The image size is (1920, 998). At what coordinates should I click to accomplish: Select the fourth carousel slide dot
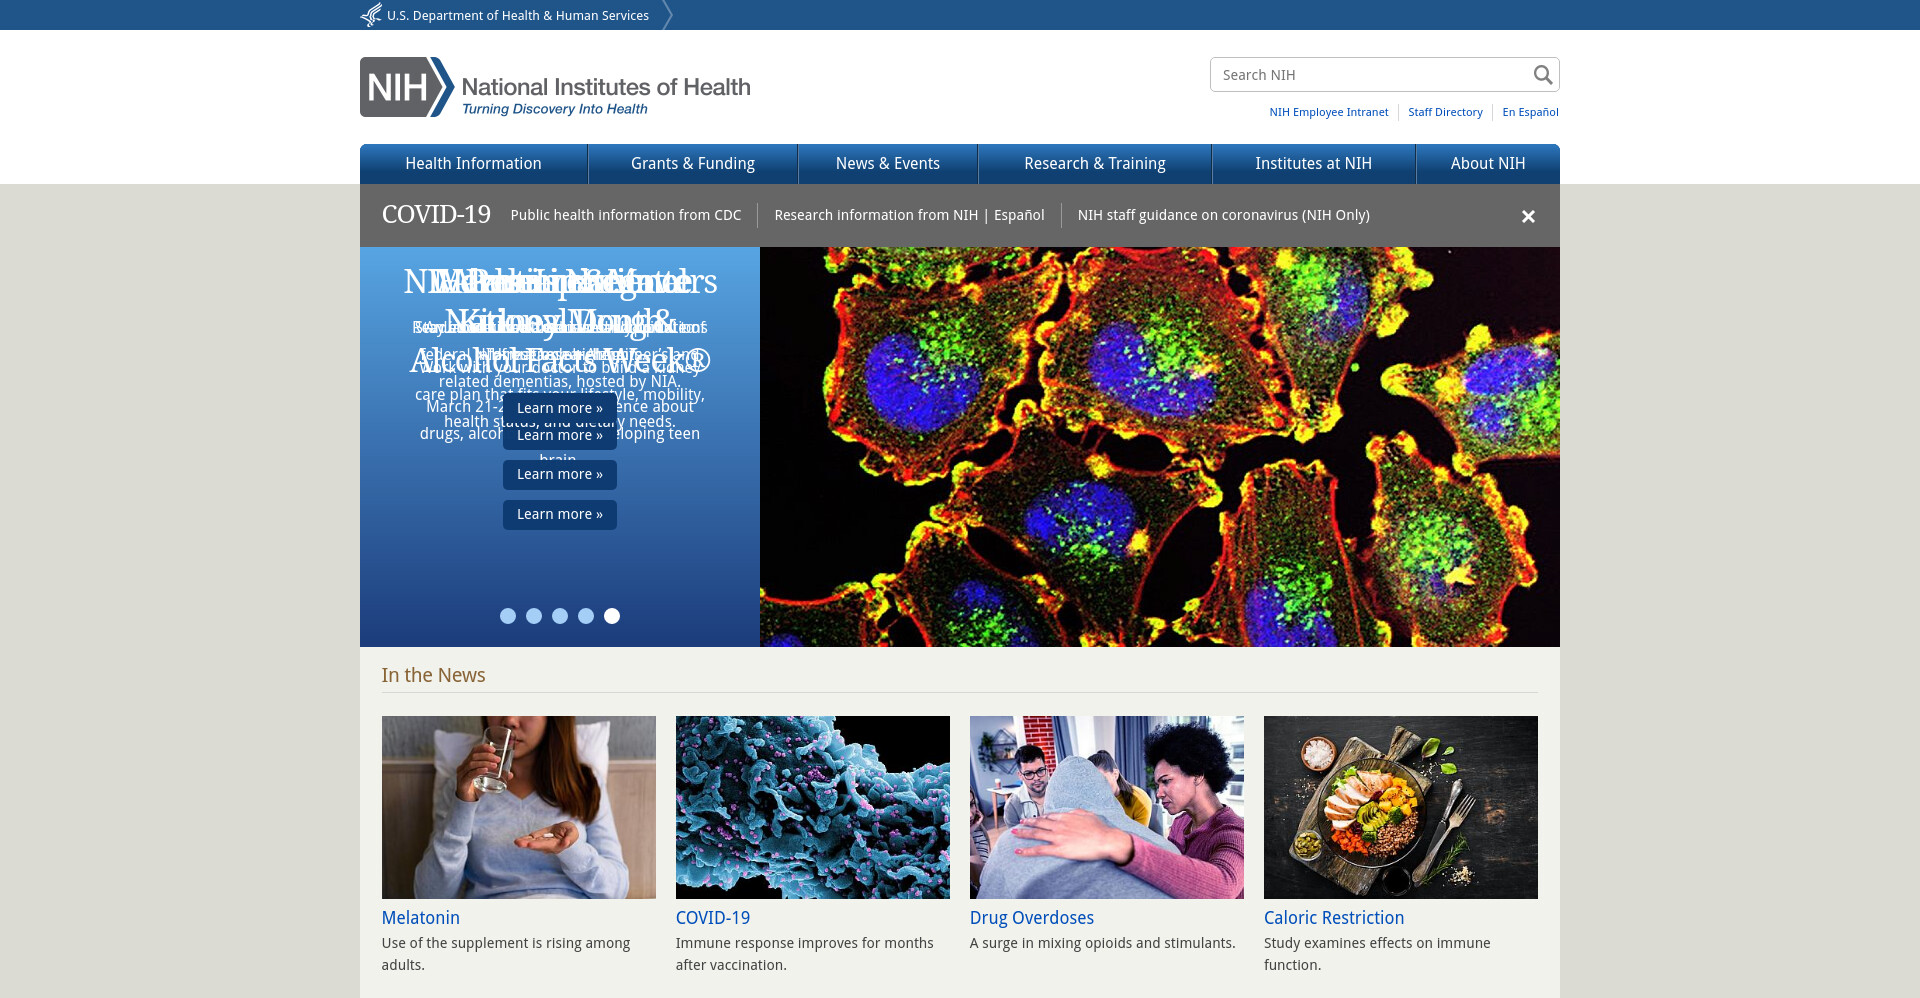coord(586,616)
